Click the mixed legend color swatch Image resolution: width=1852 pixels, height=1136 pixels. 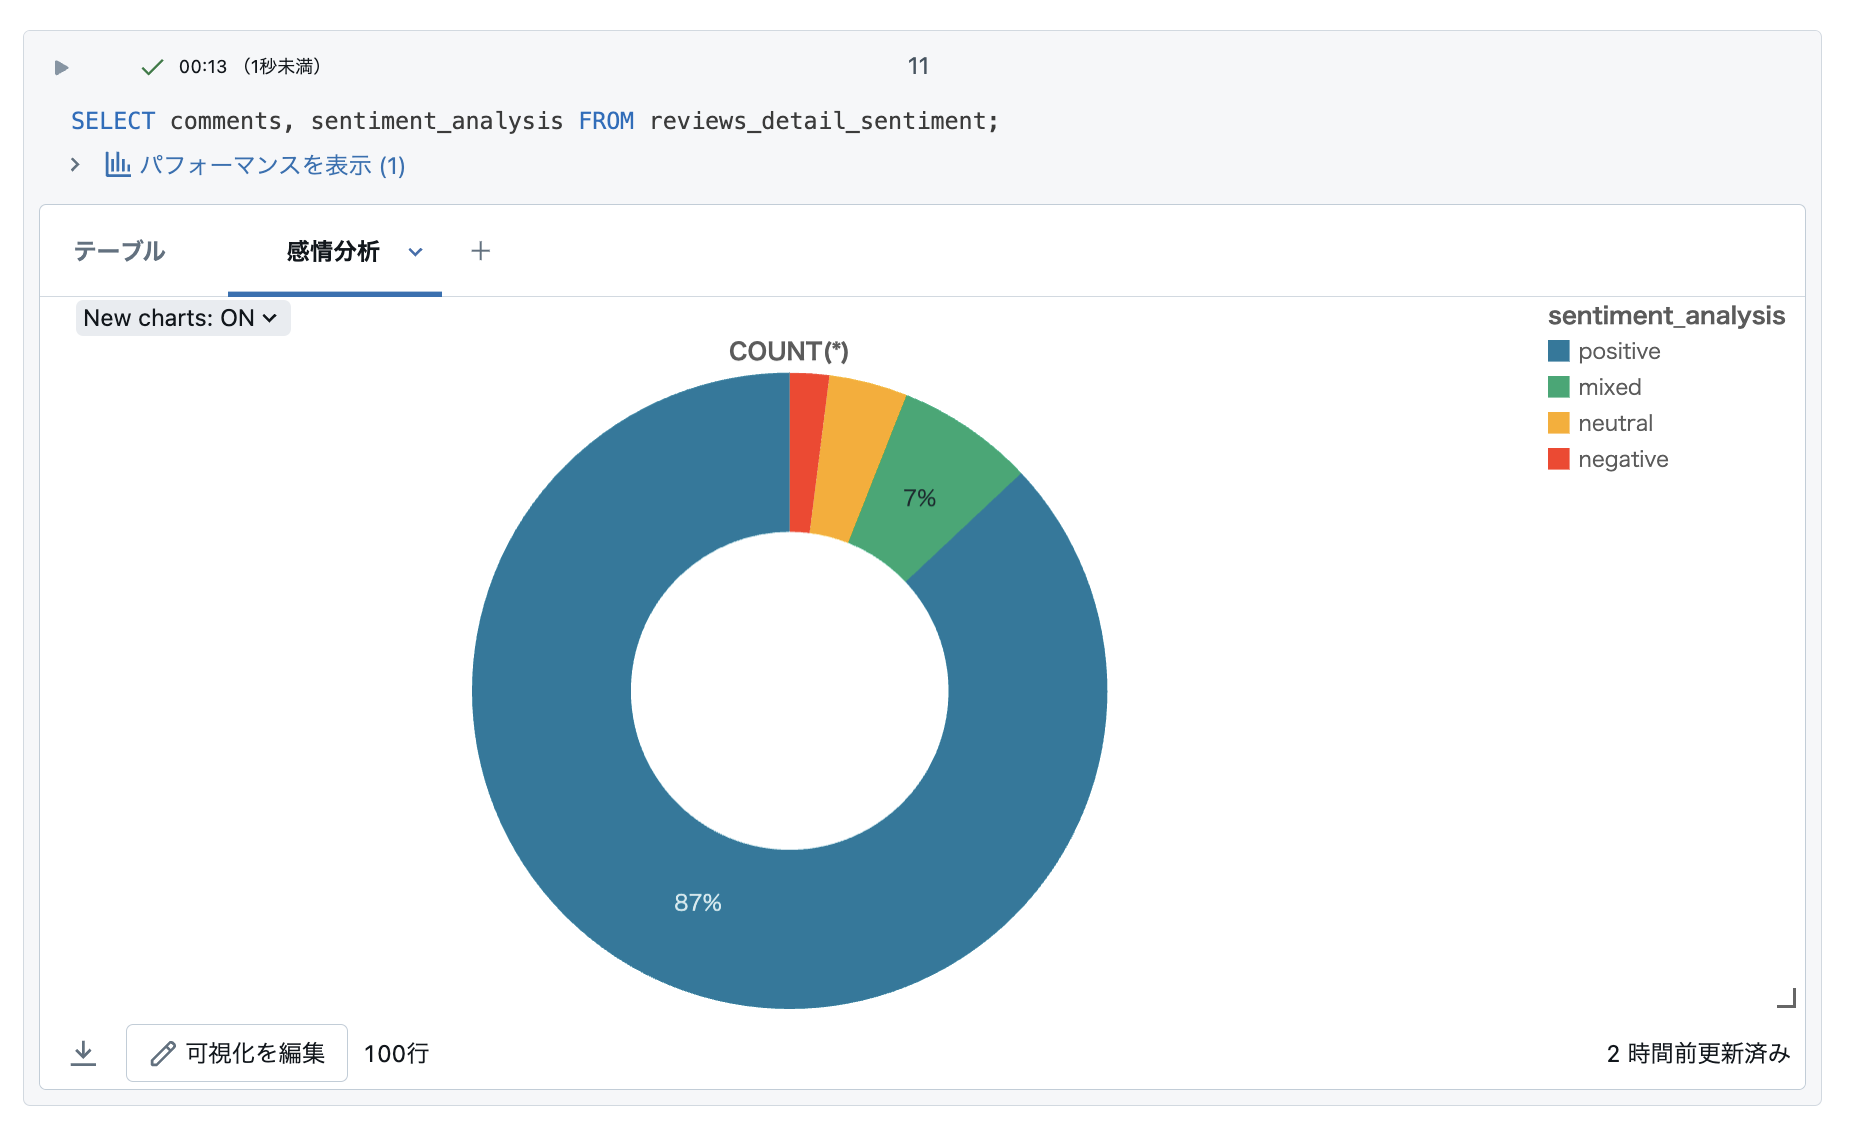(1558, 387)
